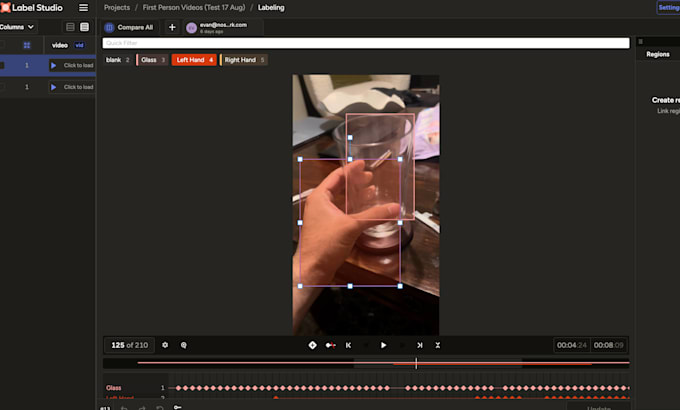Open the hamburger menu next to Label Studio
This screenshot has height=410, width=680.
pyautogui.click(x=83, y=8)
